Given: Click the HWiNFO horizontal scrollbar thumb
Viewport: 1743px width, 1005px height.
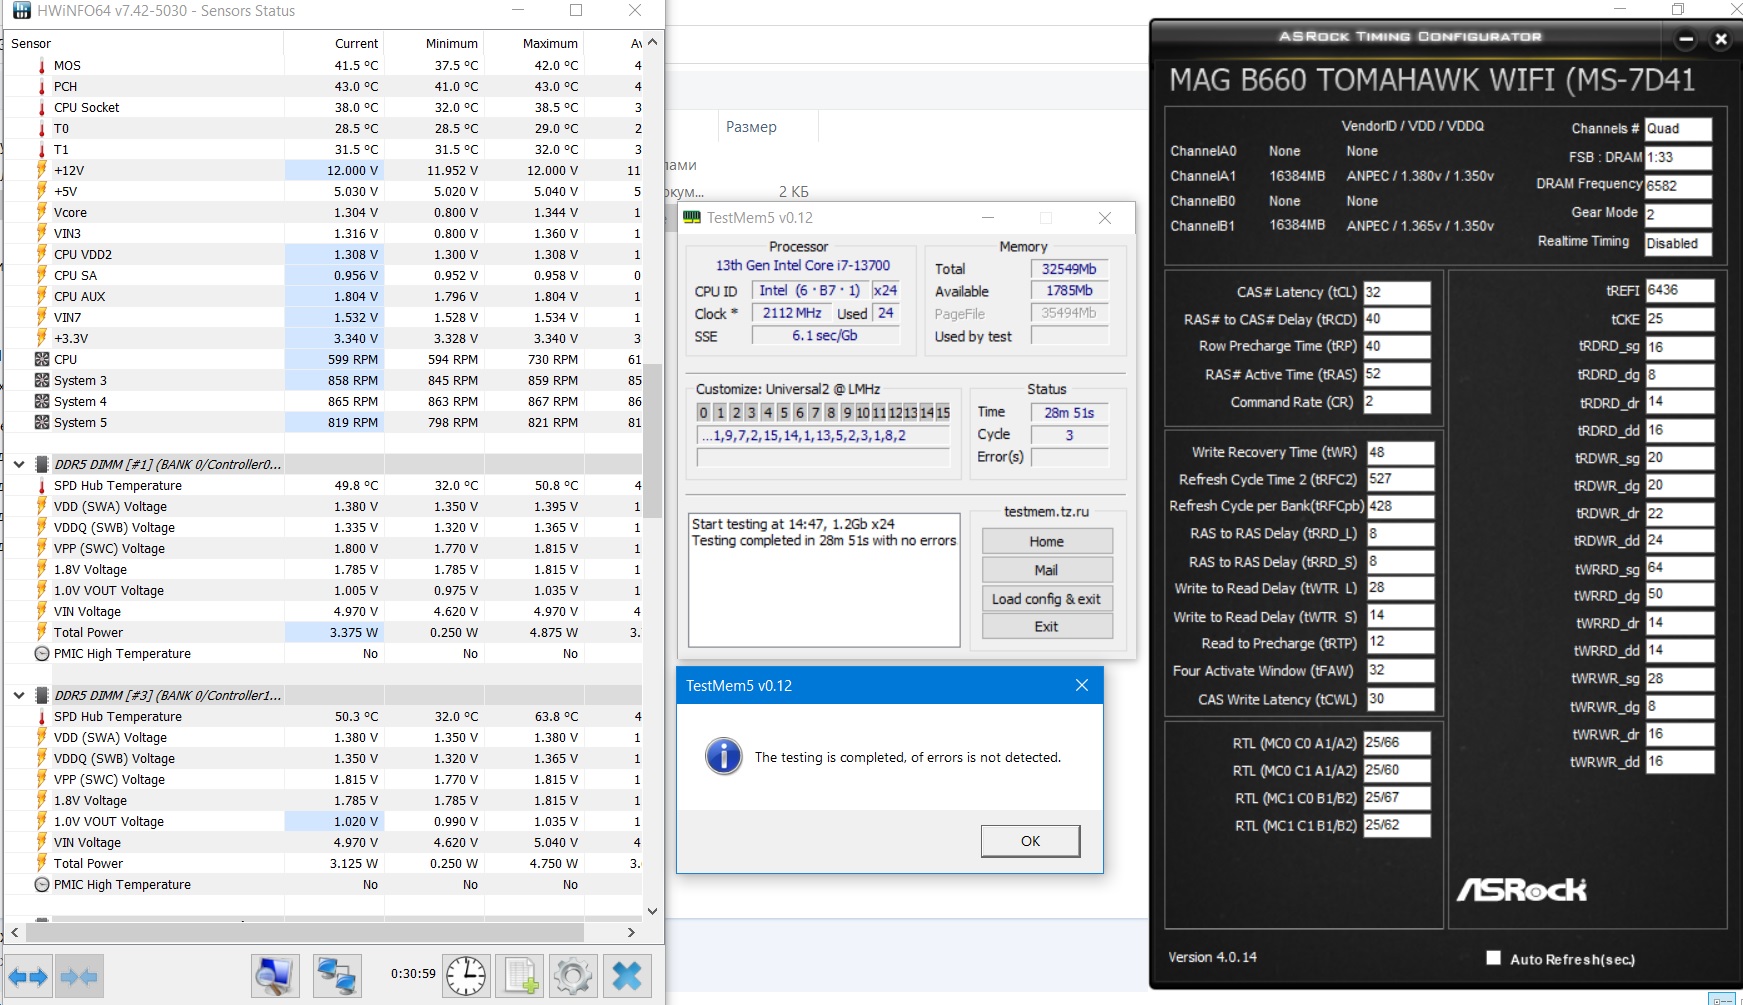Looking at the screenshot, I should 304,932.
